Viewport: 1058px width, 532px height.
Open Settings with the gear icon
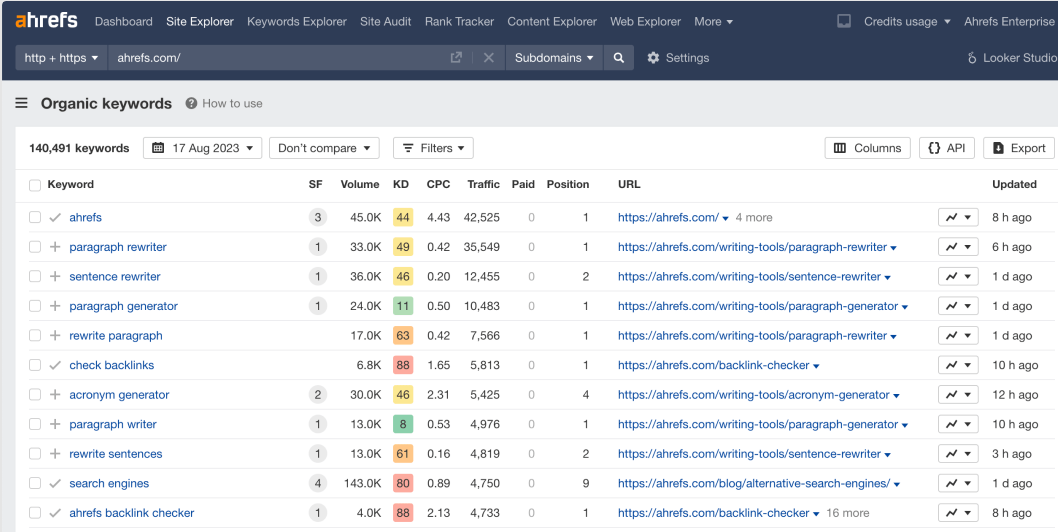tap(678, 57)
